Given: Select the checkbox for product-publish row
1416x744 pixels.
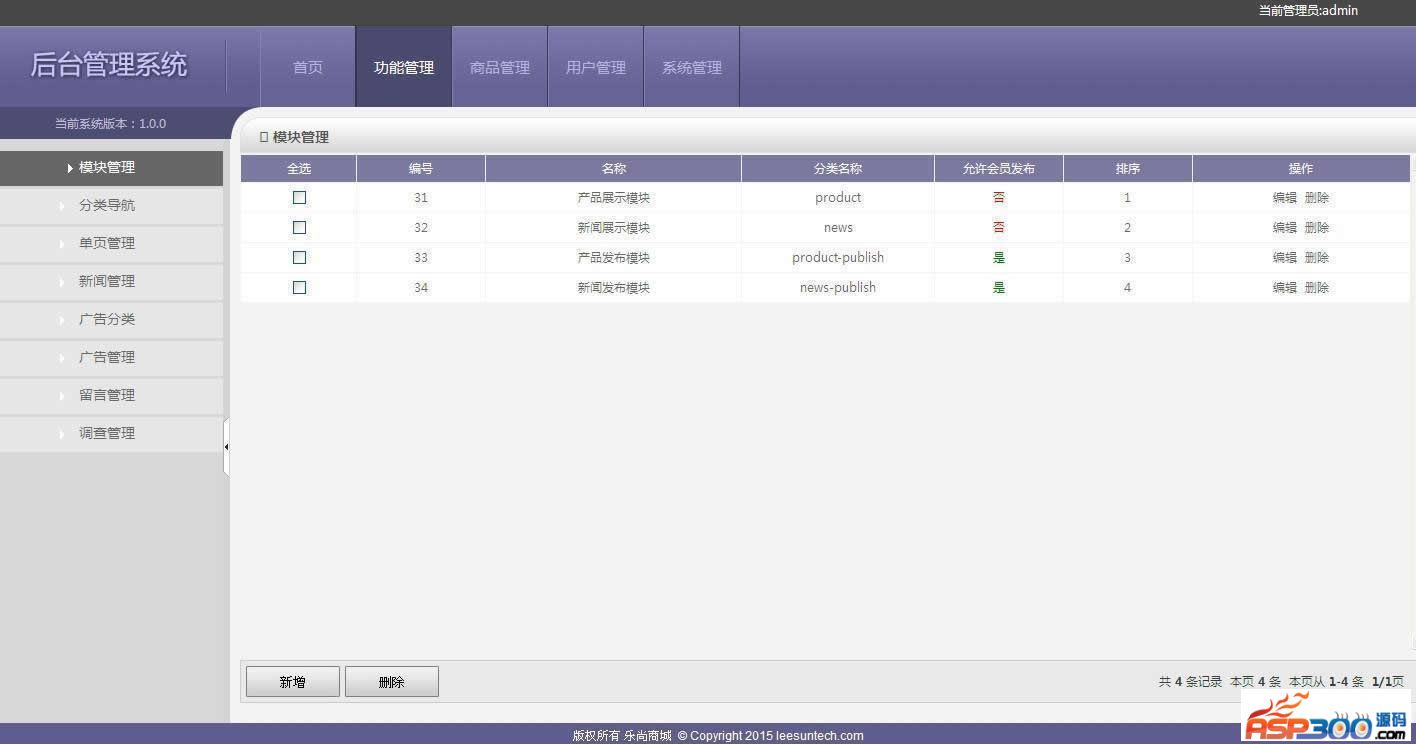Looking at the screenshot, I should coord(299,258).
